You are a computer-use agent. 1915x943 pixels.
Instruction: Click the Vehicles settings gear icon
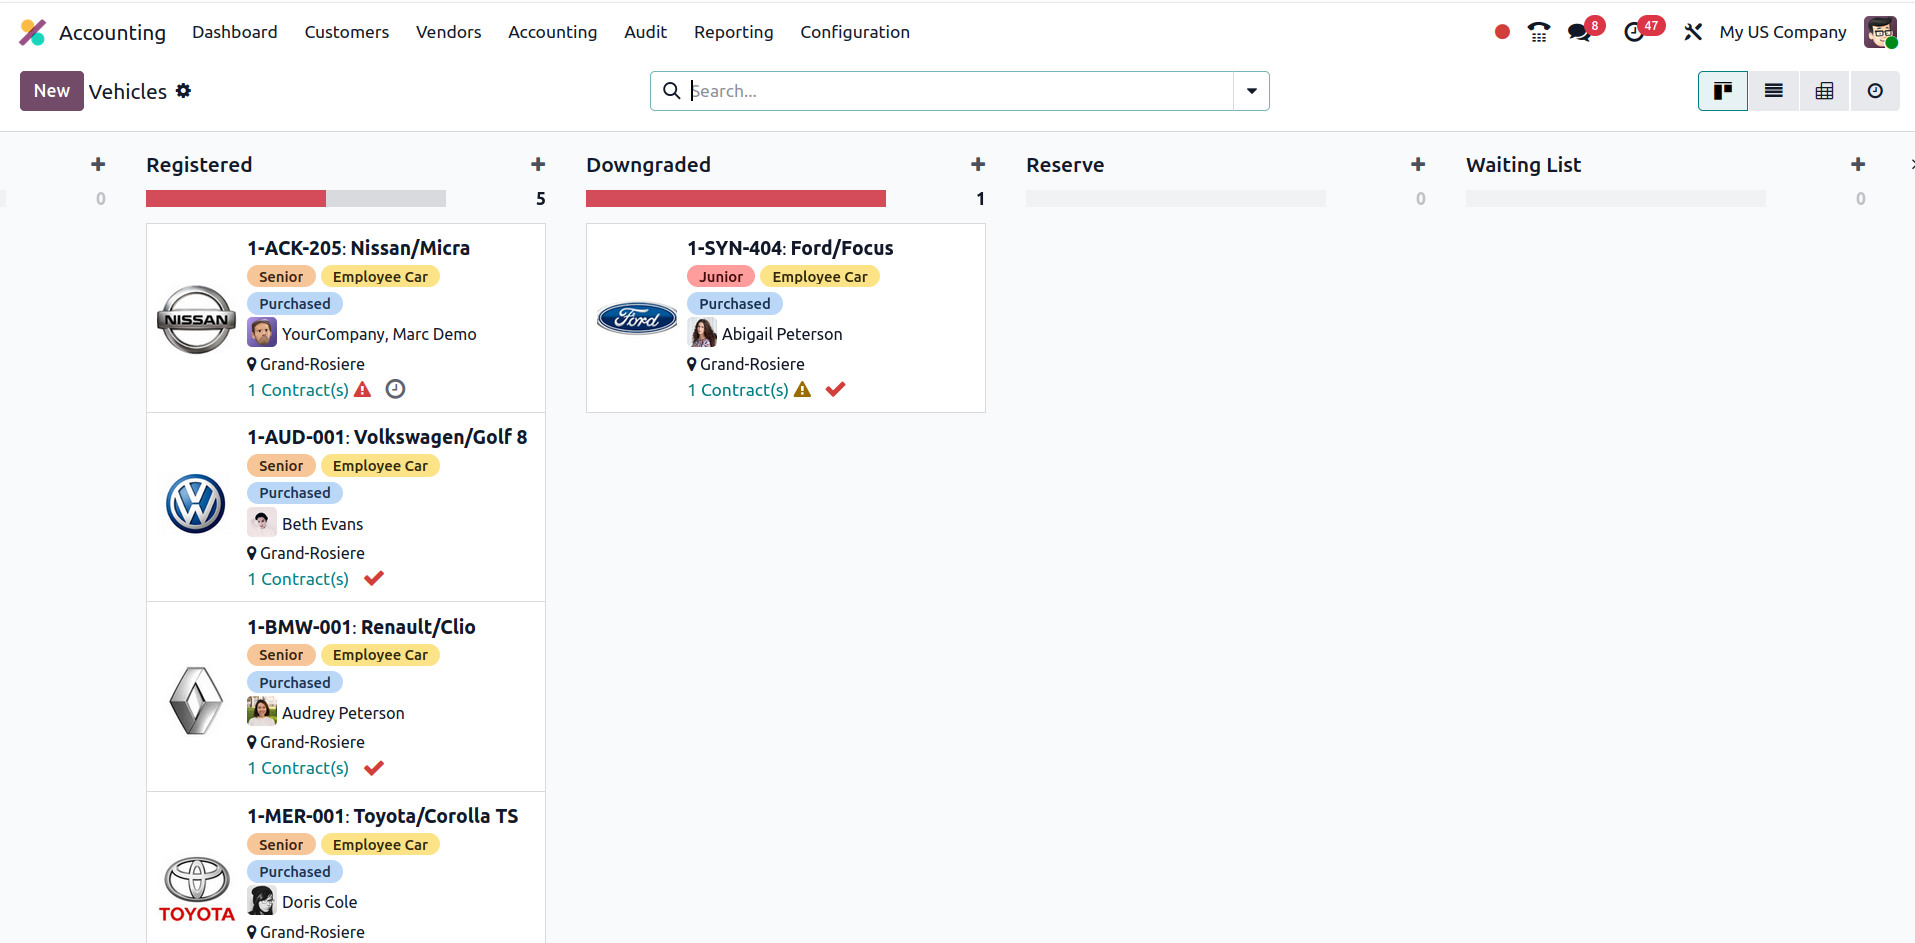tap(183, 91)
